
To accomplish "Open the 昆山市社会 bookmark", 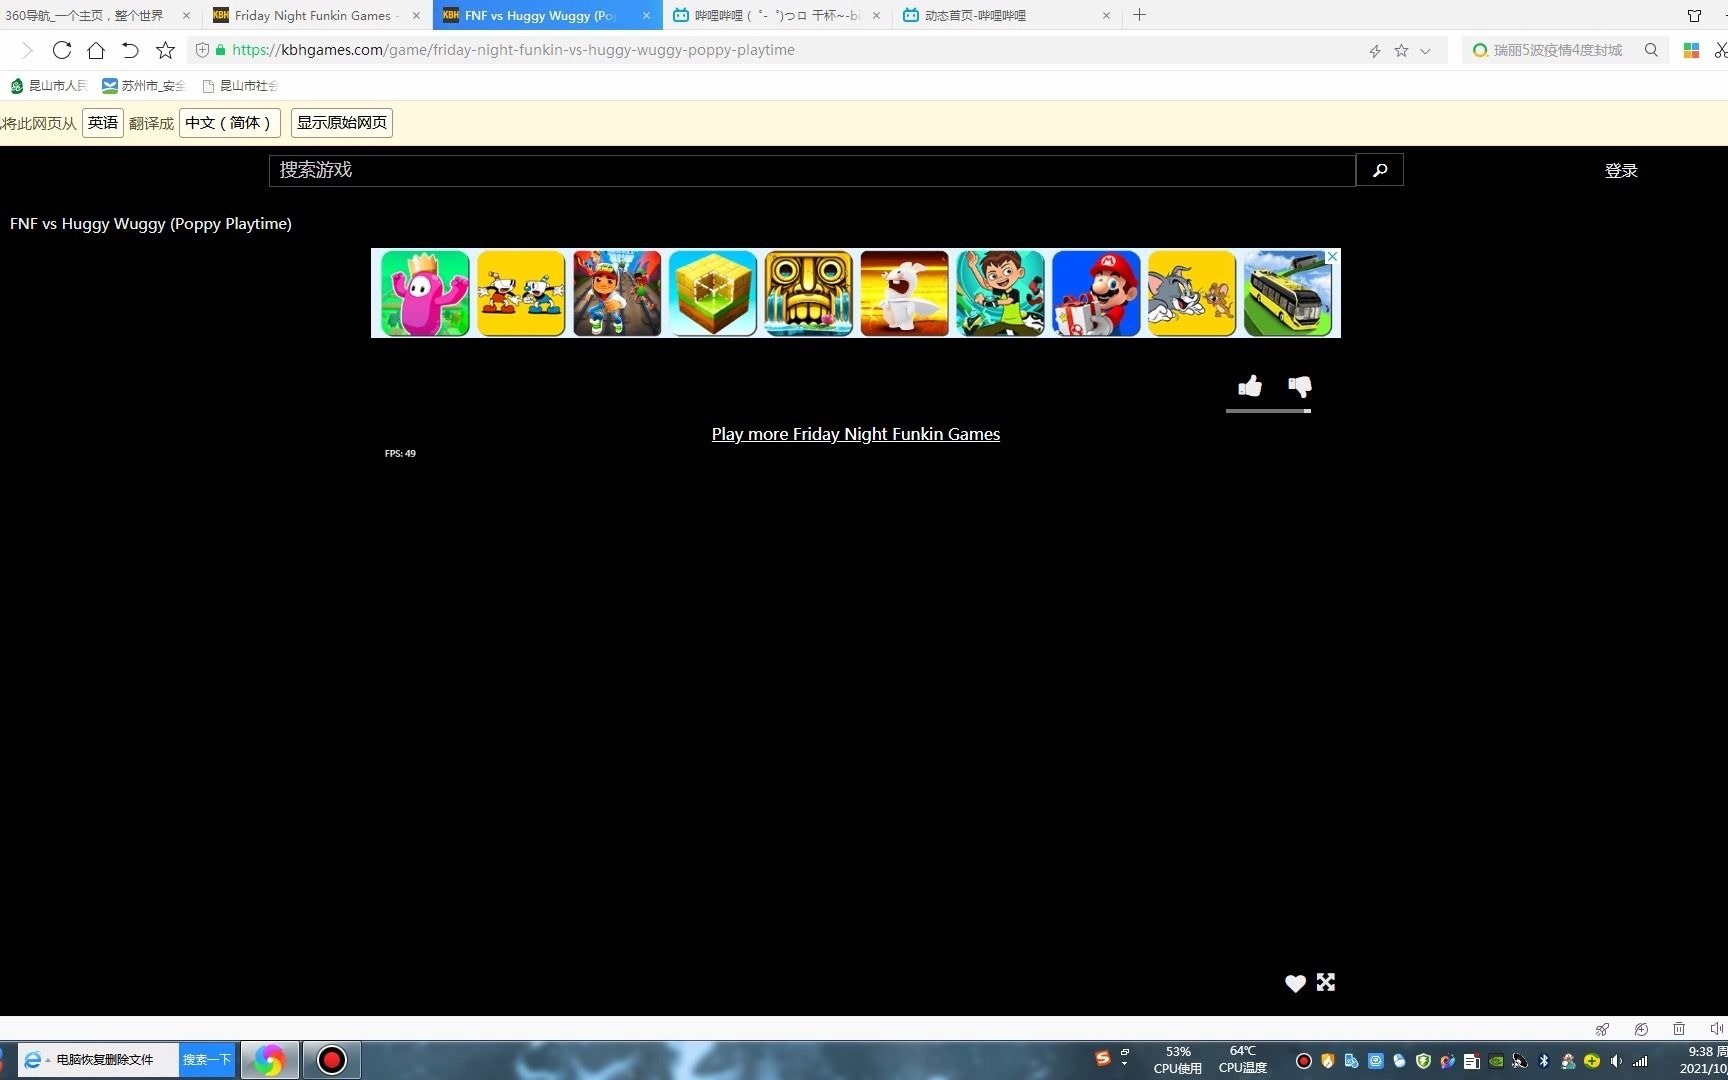I will click(240, 86).
